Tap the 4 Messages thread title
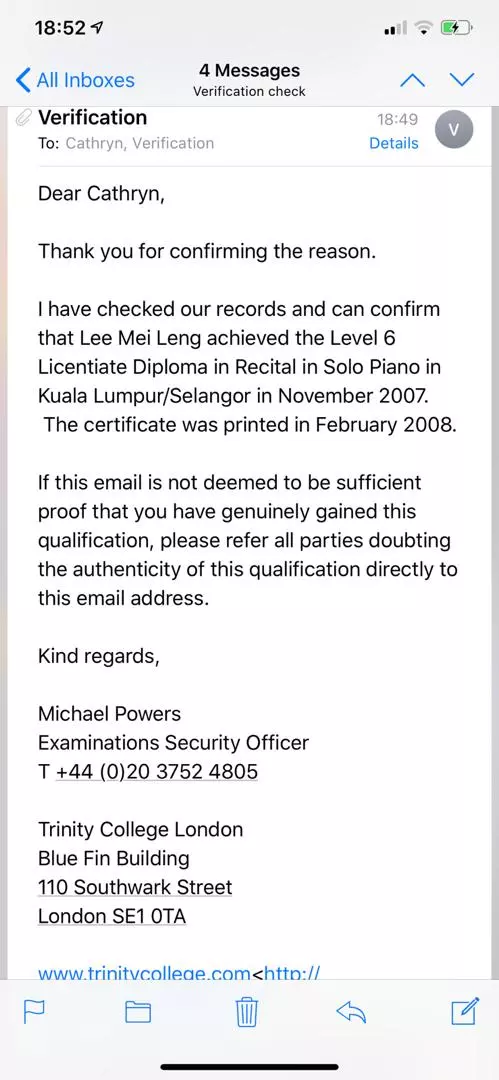The width and height of the screenshot is (499, 1080). [x=250, y=70]
